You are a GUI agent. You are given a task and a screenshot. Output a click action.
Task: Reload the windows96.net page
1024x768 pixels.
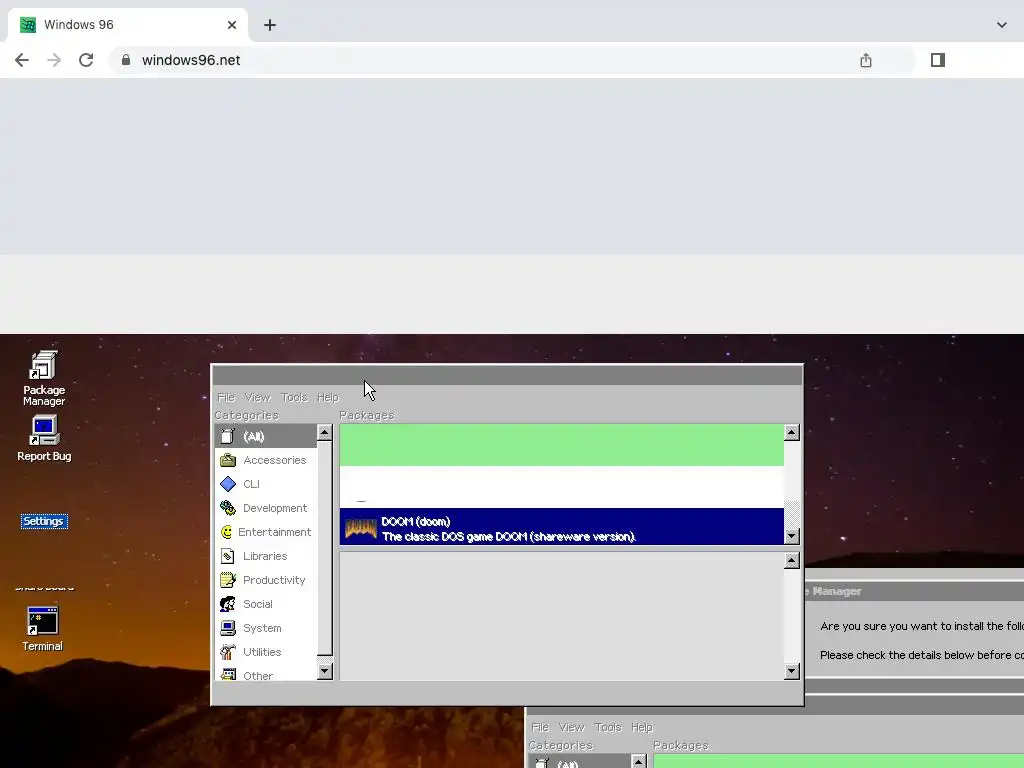point(86,60)
